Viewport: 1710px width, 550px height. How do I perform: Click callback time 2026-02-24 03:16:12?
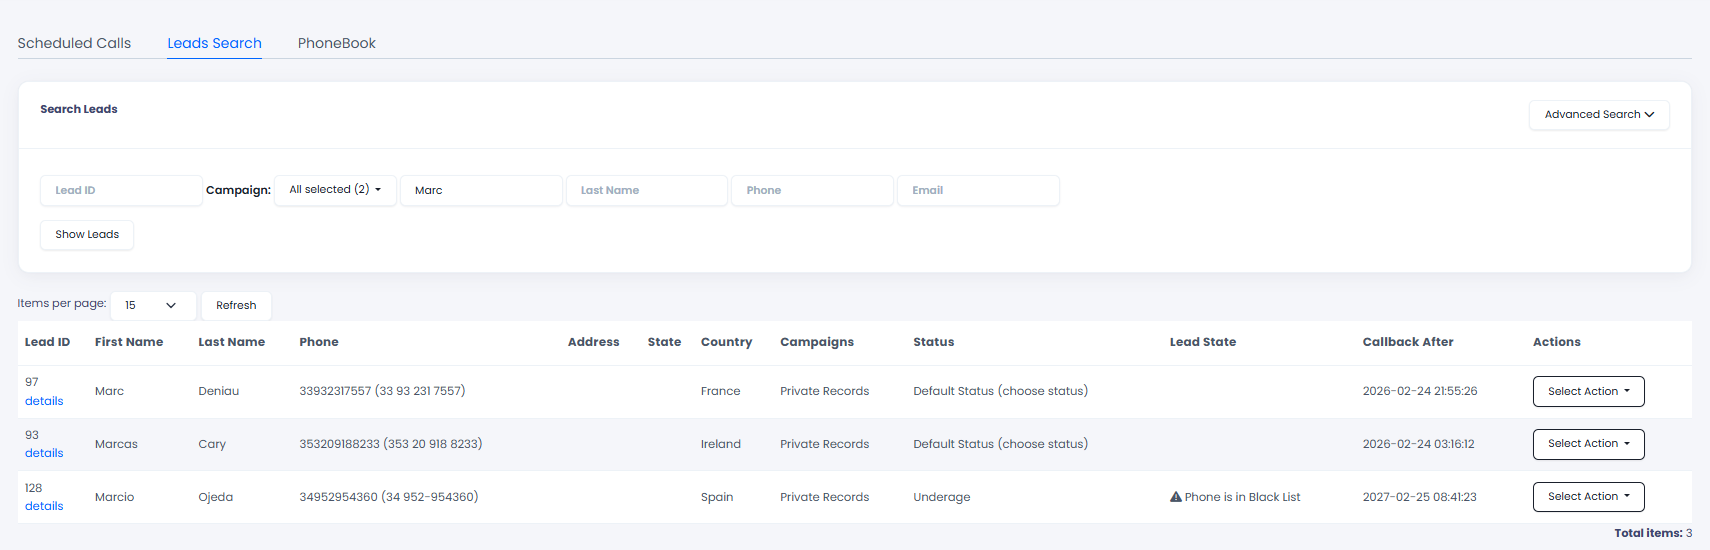(1418, 444)
